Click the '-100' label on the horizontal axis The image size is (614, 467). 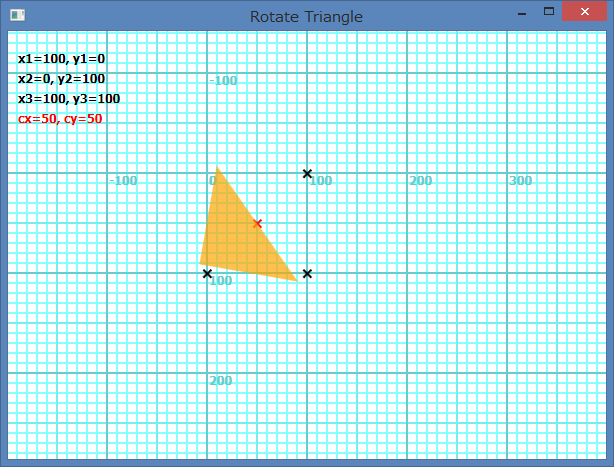(x=123, y=180)
